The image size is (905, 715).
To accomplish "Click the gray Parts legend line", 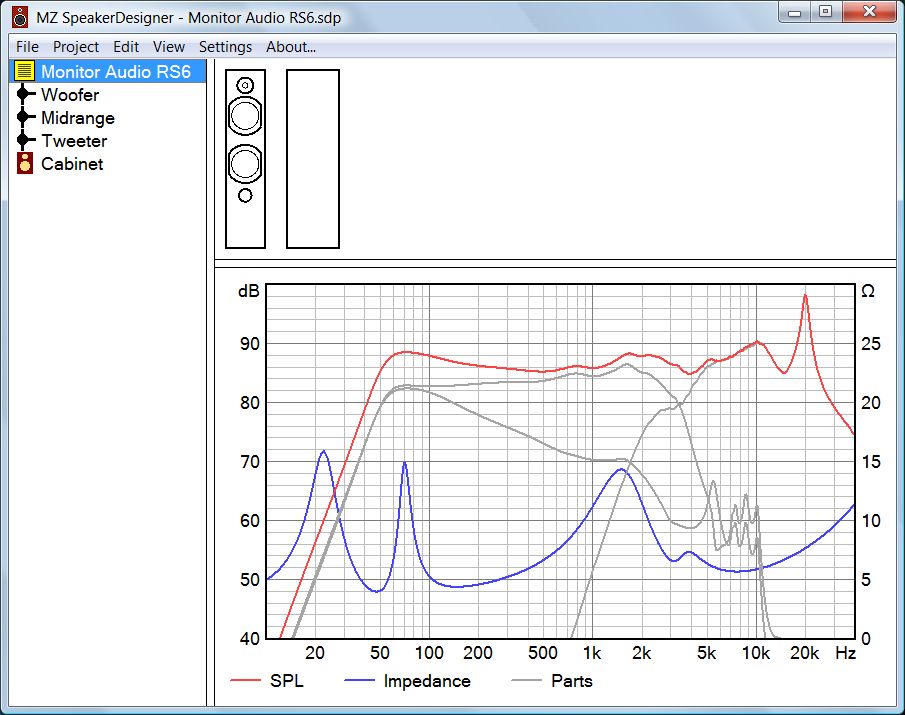I will pos(526,681).
